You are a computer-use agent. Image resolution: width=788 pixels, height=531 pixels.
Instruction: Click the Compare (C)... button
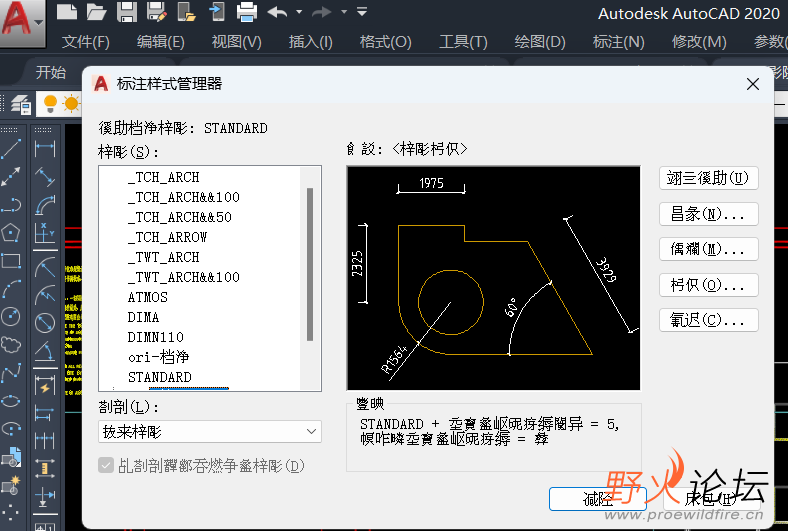coord(709,320)
